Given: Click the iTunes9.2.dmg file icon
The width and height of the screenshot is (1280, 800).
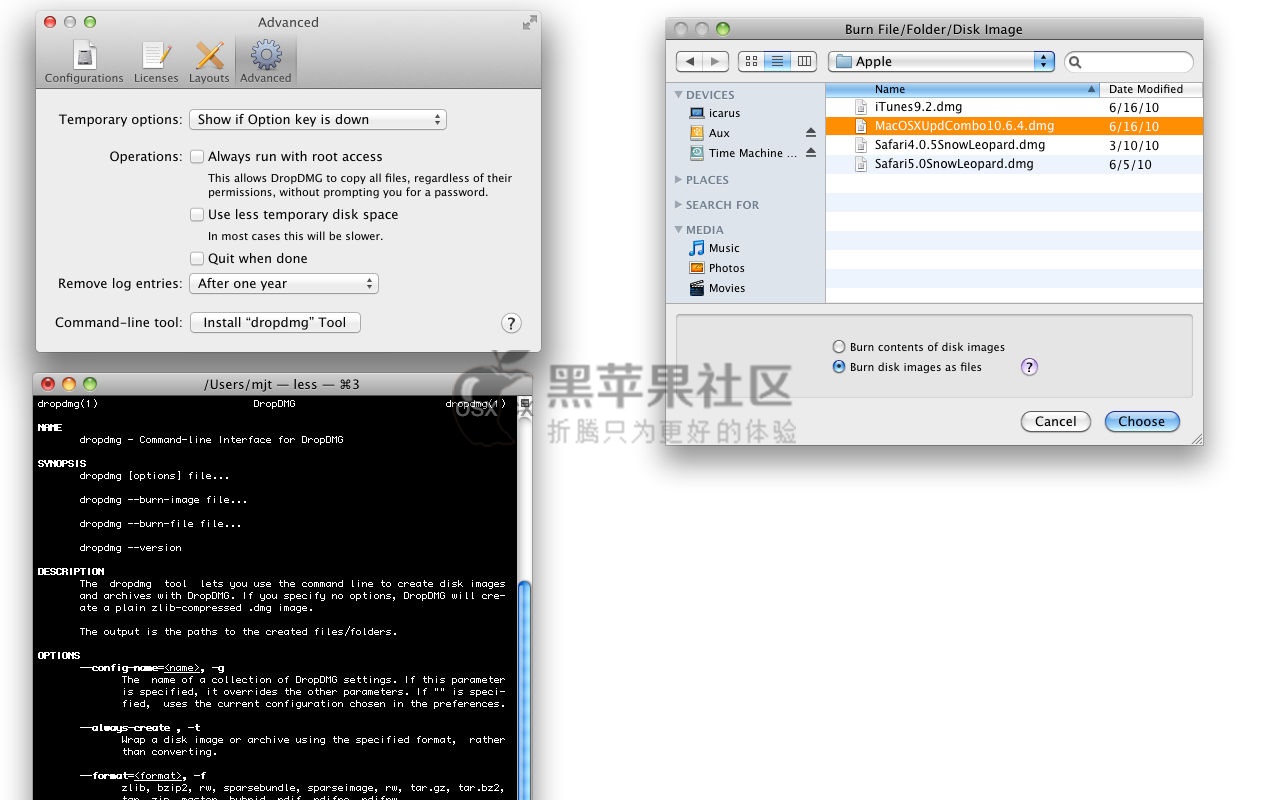Looking at the screenshot, I should click(x=862, y=107).
